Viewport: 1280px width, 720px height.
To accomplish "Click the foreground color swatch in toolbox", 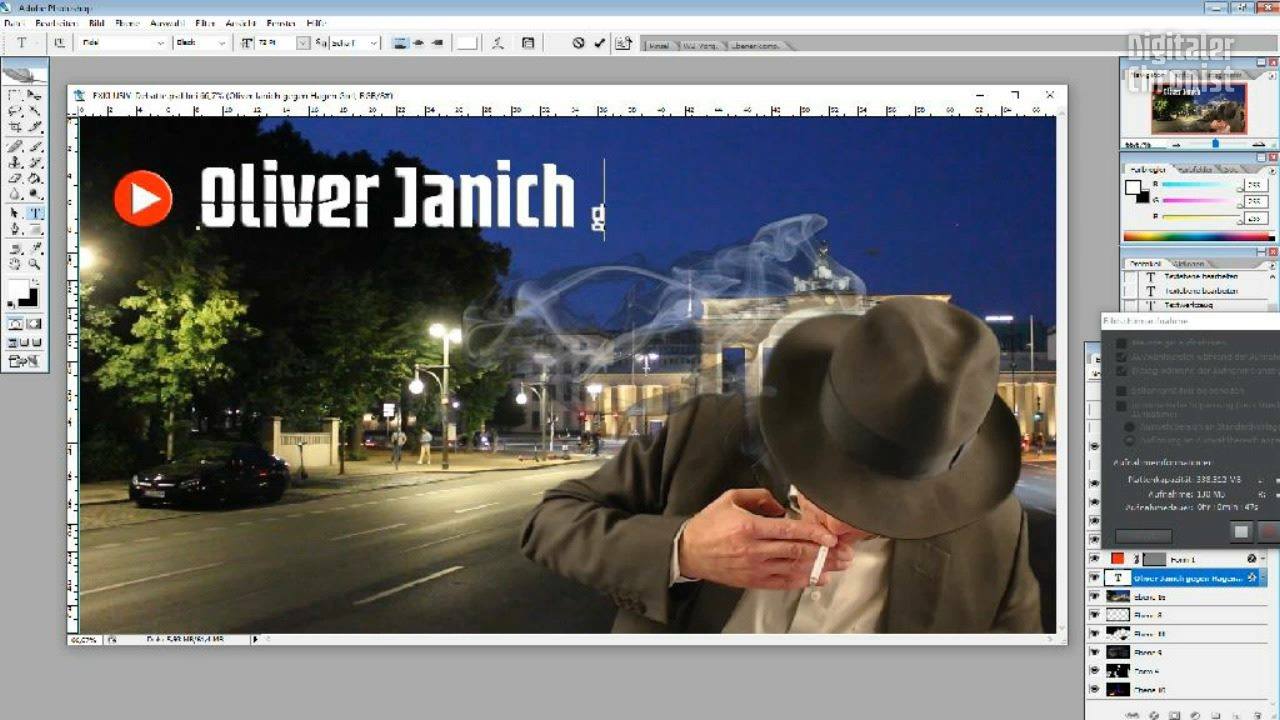I will click(x=18, y=291).
